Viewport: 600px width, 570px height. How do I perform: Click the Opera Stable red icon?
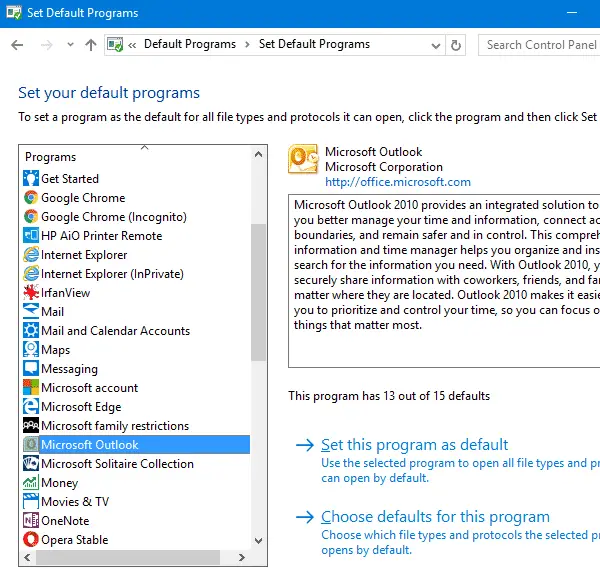point(31,539)
